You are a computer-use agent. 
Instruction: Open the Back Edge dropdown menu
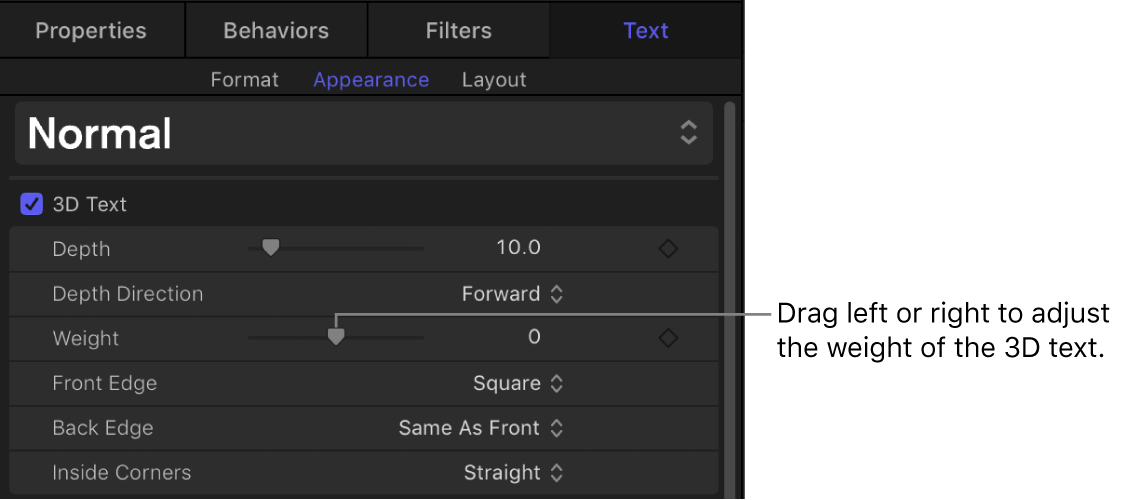(x=481, y=428)
